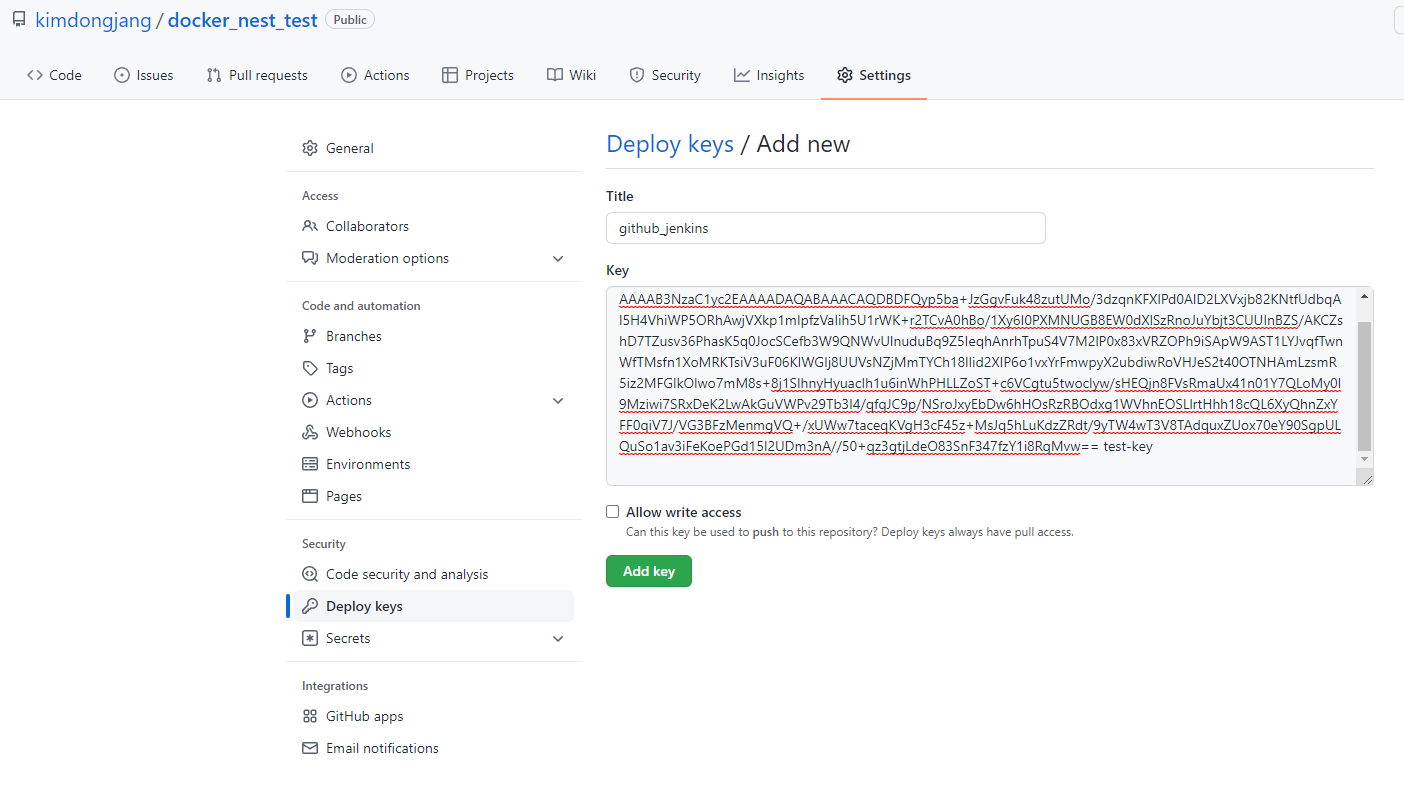Click the Email notifications envelope icon

click(310, 748)
